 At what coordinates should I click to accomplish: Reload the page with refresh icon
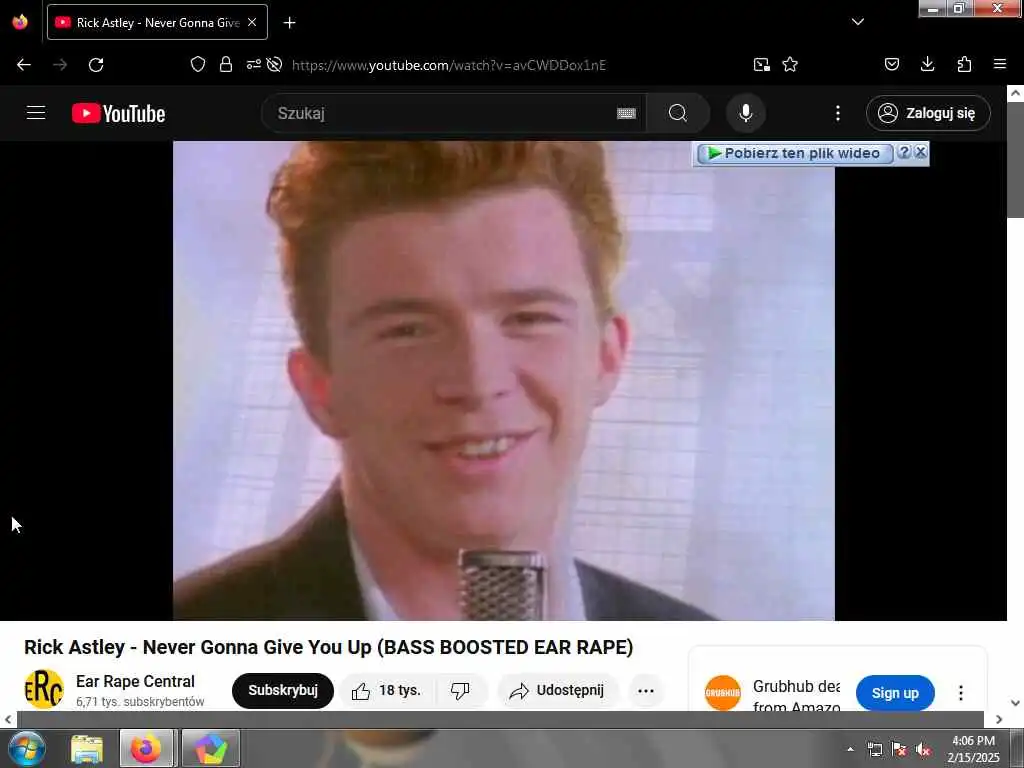[96, 65]
